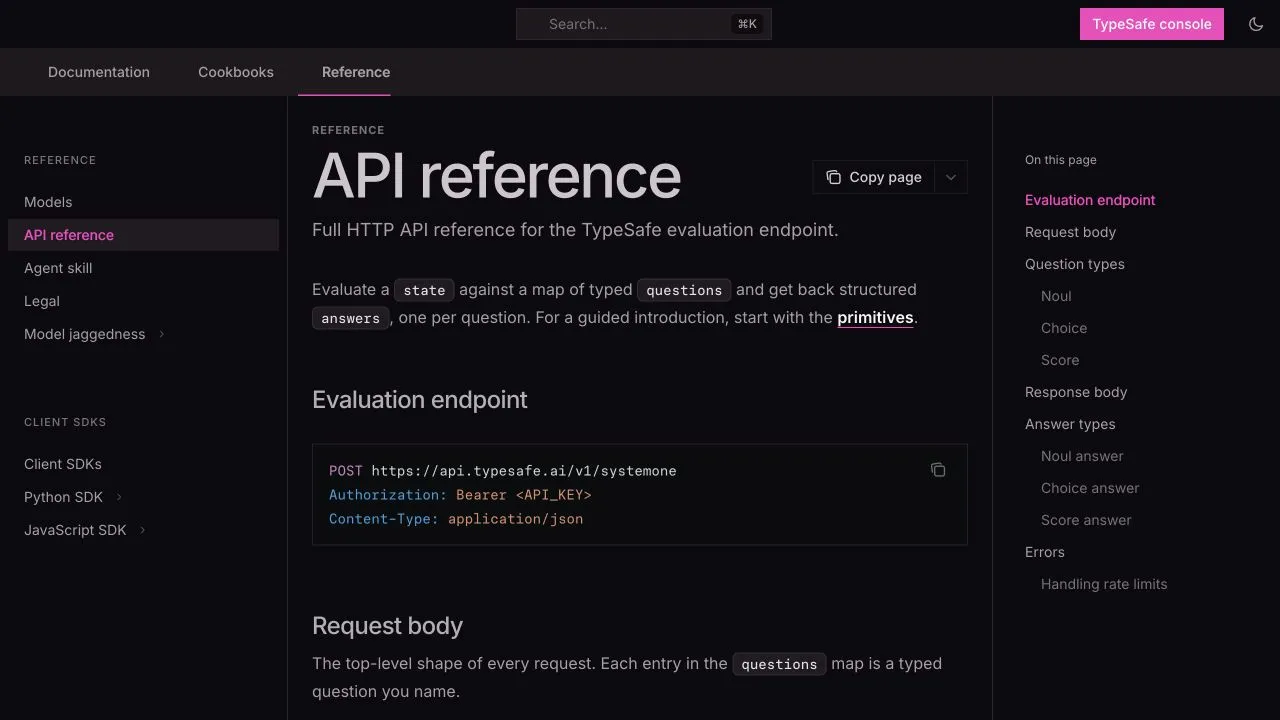Jump to Noul in the page outline

(1056, 296)
